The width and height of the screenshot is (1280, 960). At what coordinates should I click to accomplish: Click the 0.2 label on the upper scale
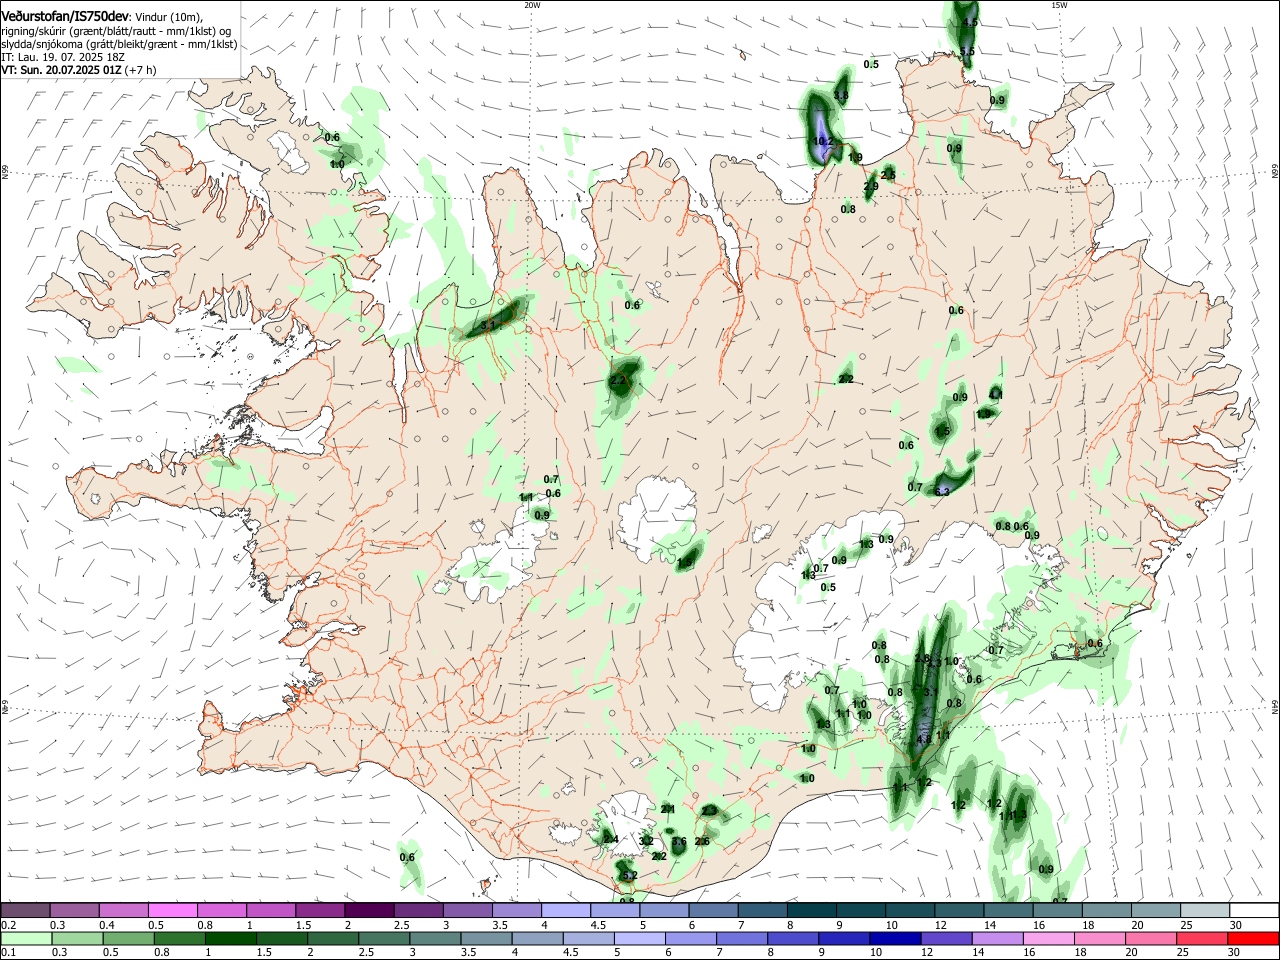pos(7,924)
